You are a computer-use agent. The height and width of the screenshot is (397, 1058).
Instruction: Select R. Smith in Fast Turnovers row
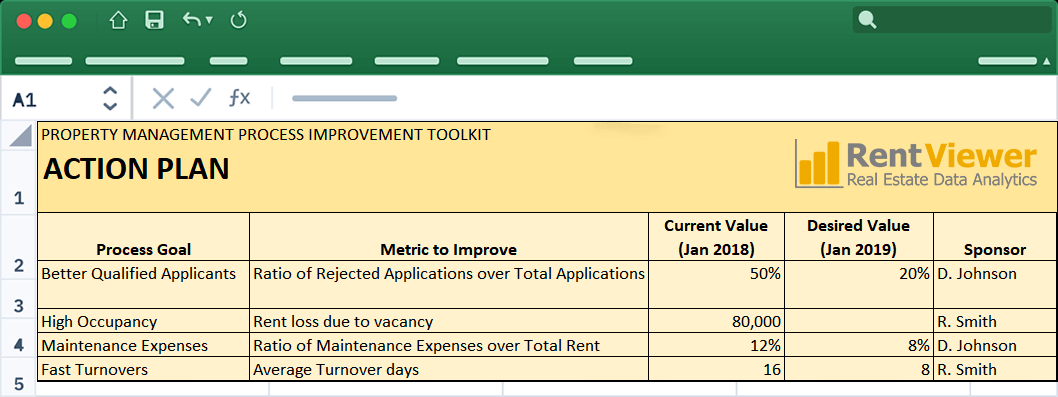995,369
